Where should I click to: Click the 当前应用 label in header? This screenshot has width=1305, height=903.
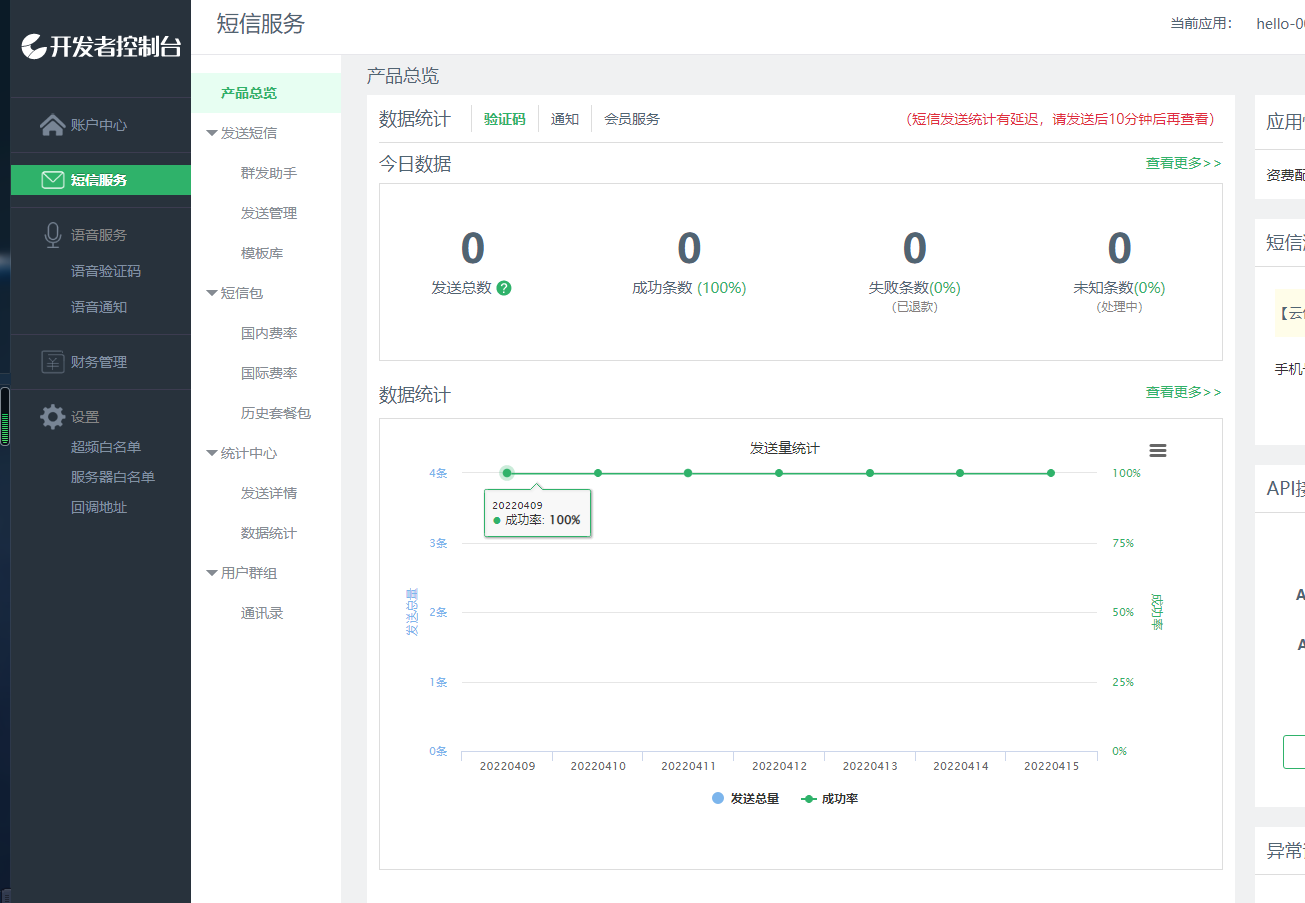[x=1201, y=23]
